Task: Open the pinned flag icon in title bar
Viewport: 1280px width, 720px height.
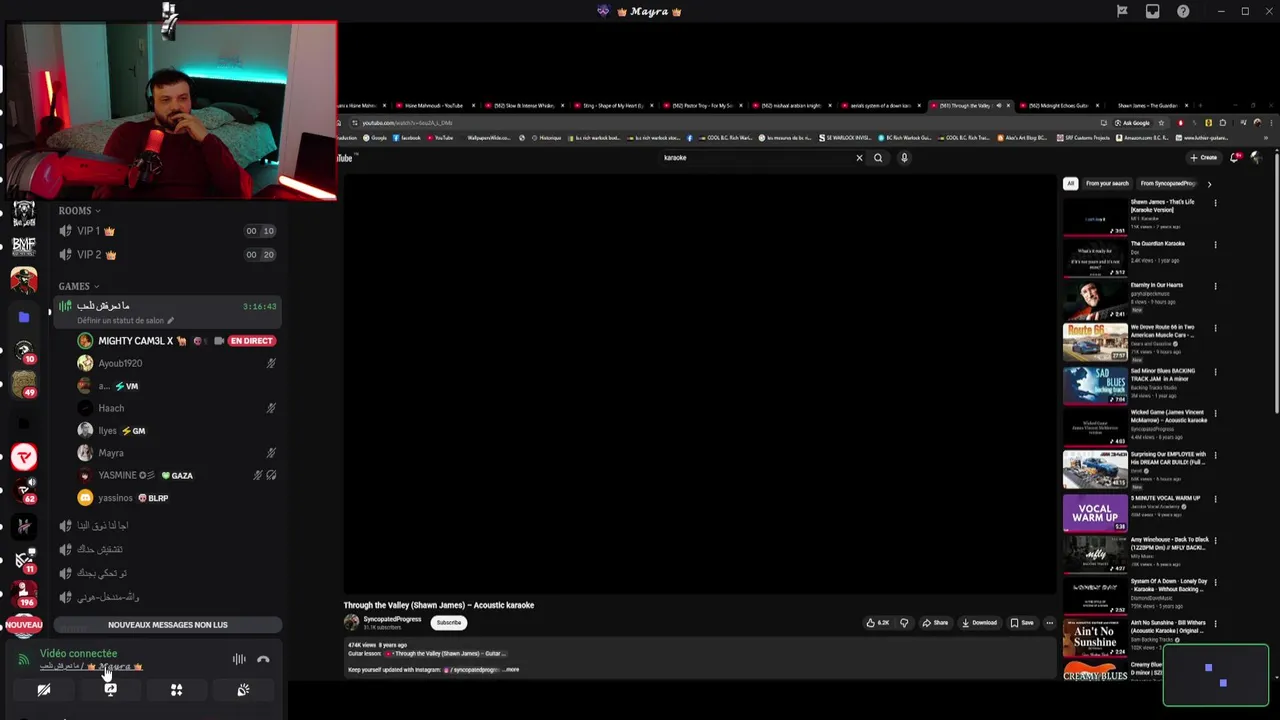Action: pos(1122,11)
